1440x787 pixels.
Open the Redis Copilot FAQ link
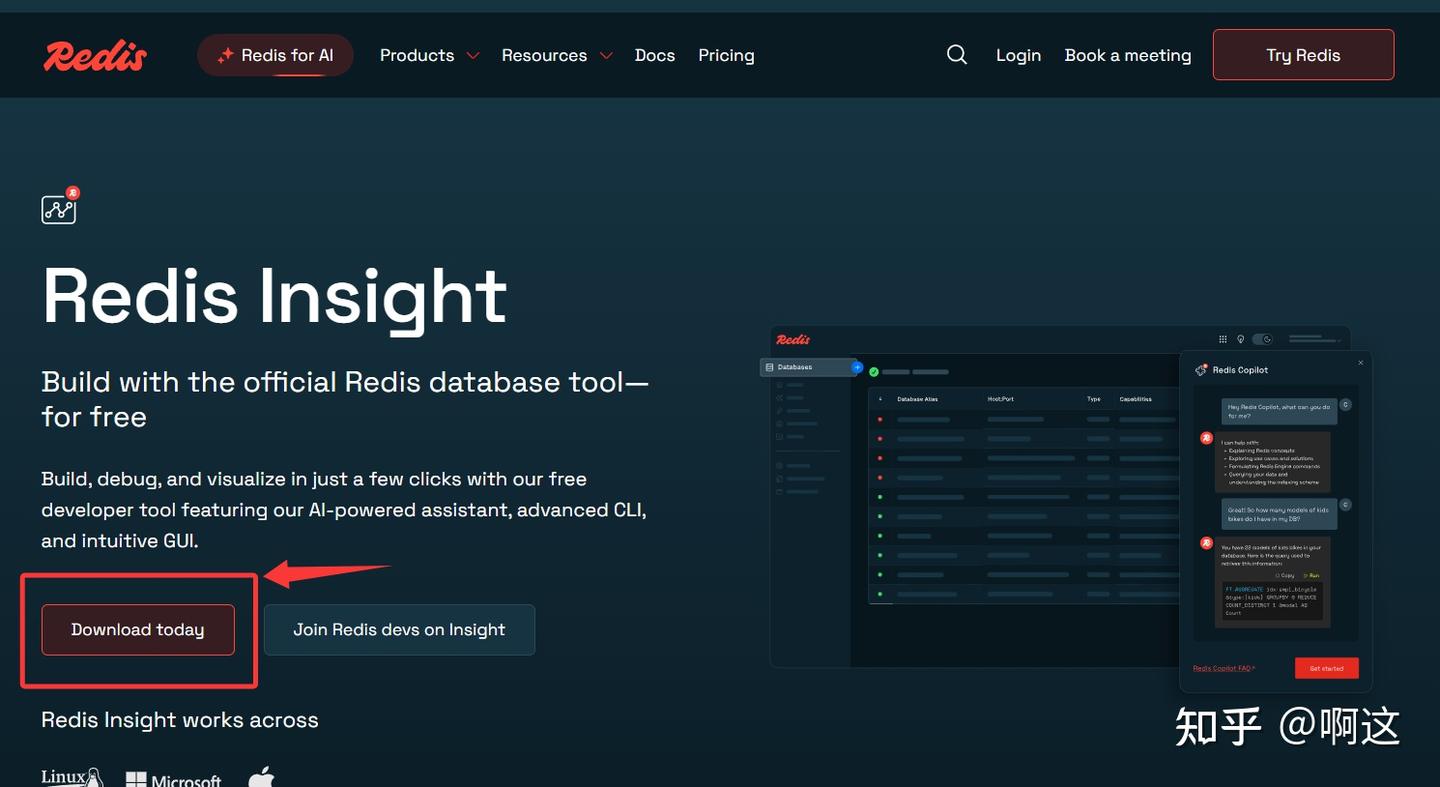coord(1223,668)
